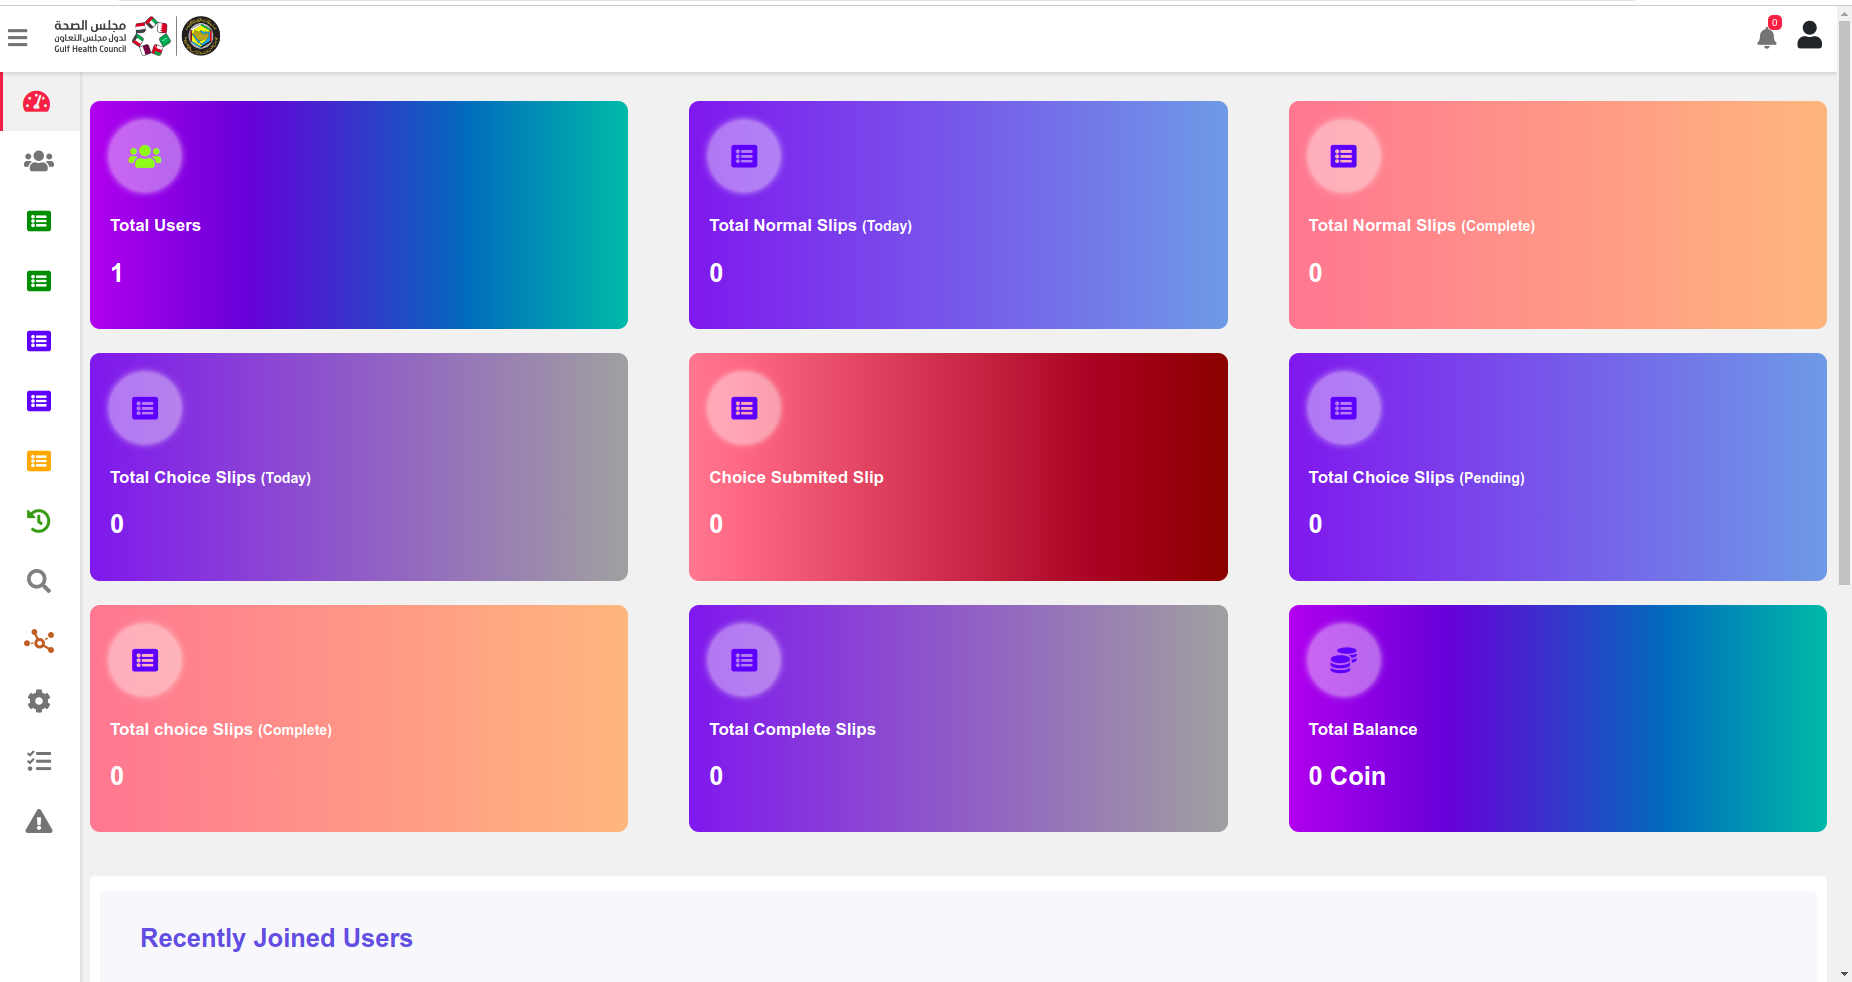Open the dashboard speedometer icon in sidebar

pyautogui.click(x=37, y=101)
